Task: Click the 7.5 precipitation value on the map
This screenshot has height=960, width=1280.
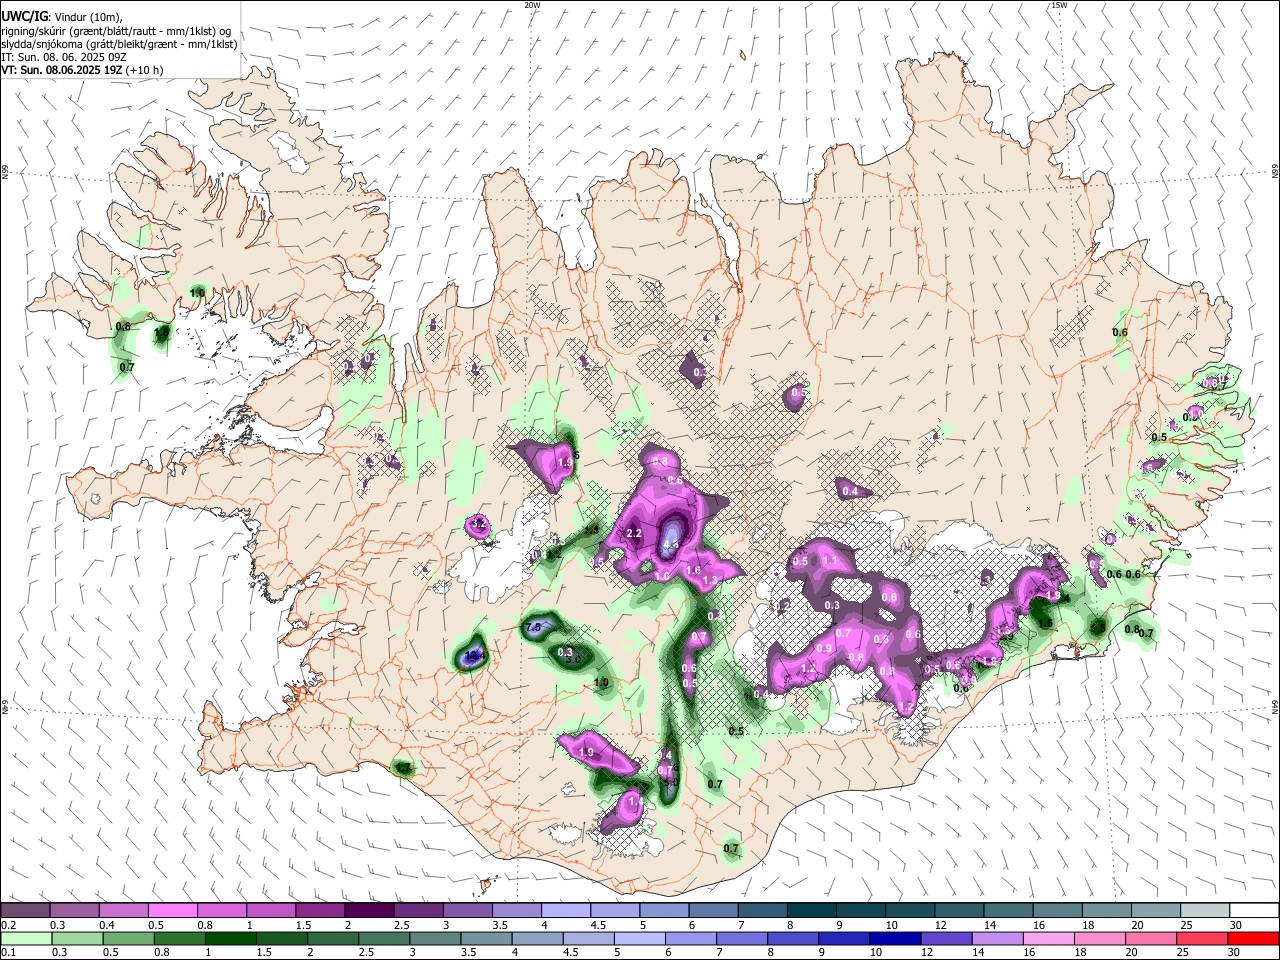Action: coord(533,628)
